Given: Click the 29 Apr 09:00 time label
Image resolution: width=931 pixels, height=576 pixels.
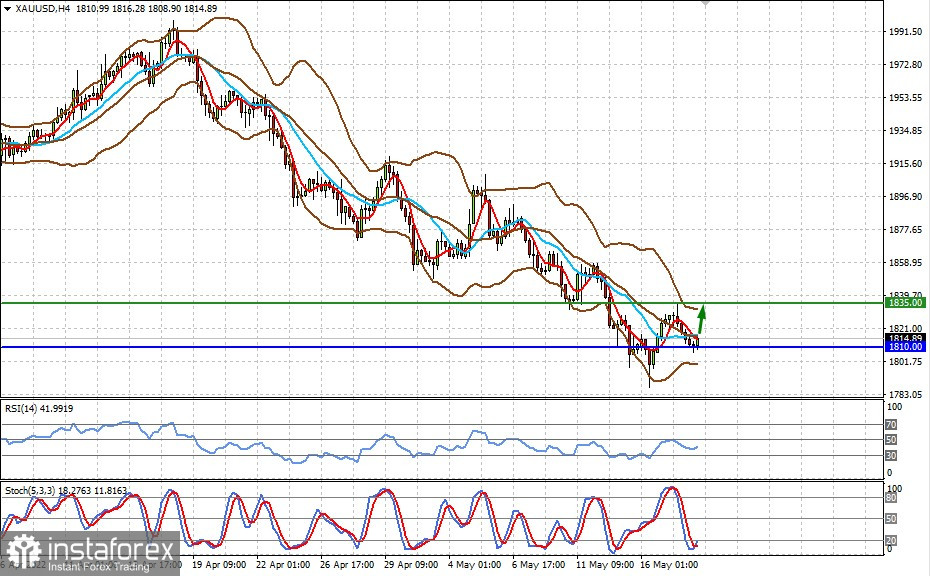Looking at the screenshot, I should [411, 565].
